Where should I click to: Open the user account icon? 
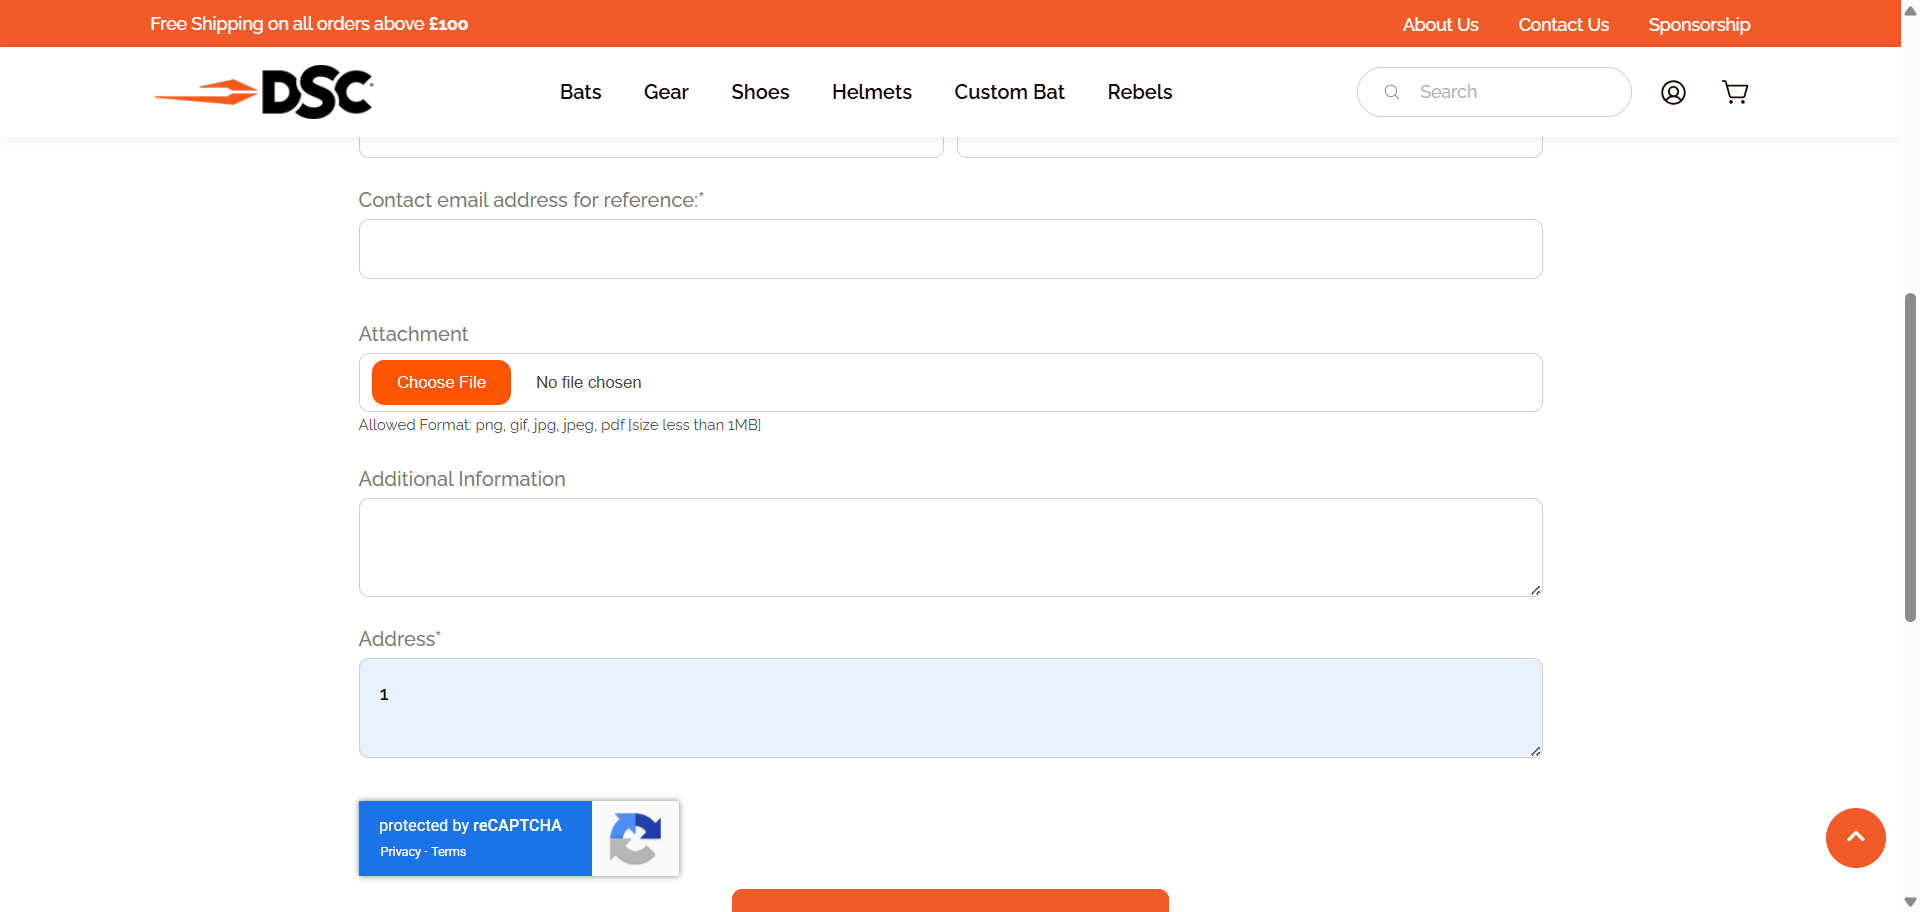[1673, 92]
